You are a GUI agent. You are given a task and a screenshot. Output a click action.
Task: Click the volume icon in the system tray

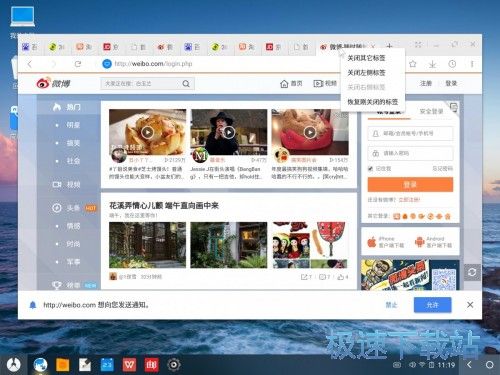pyautogui.click(x=412, y=365)
